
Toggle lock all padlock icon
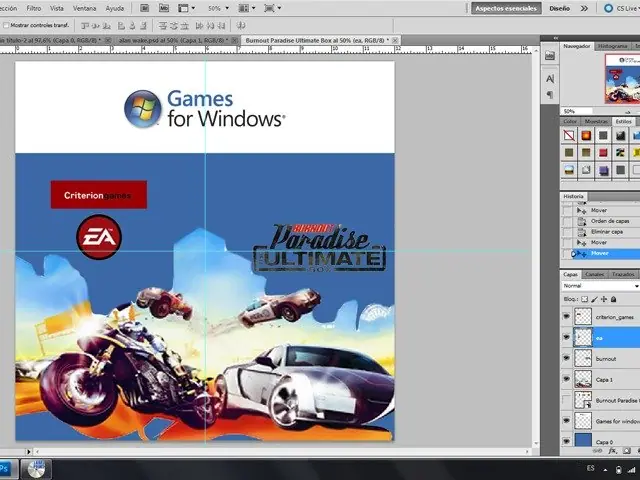(x=613, y=300)
